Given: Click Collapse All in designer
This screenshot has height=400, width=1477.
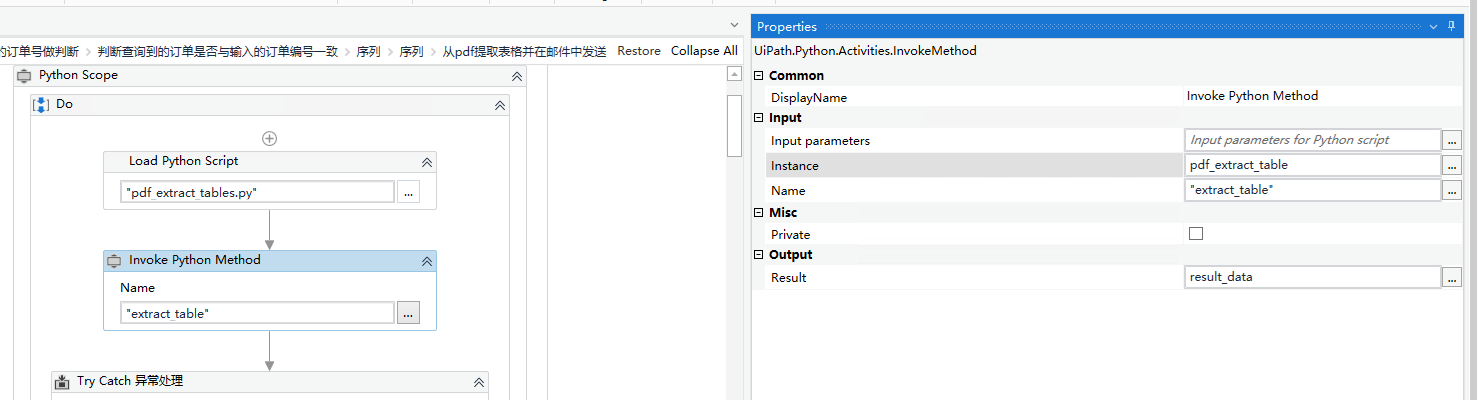Looking at the screenshot, I should tap(704, 51).
